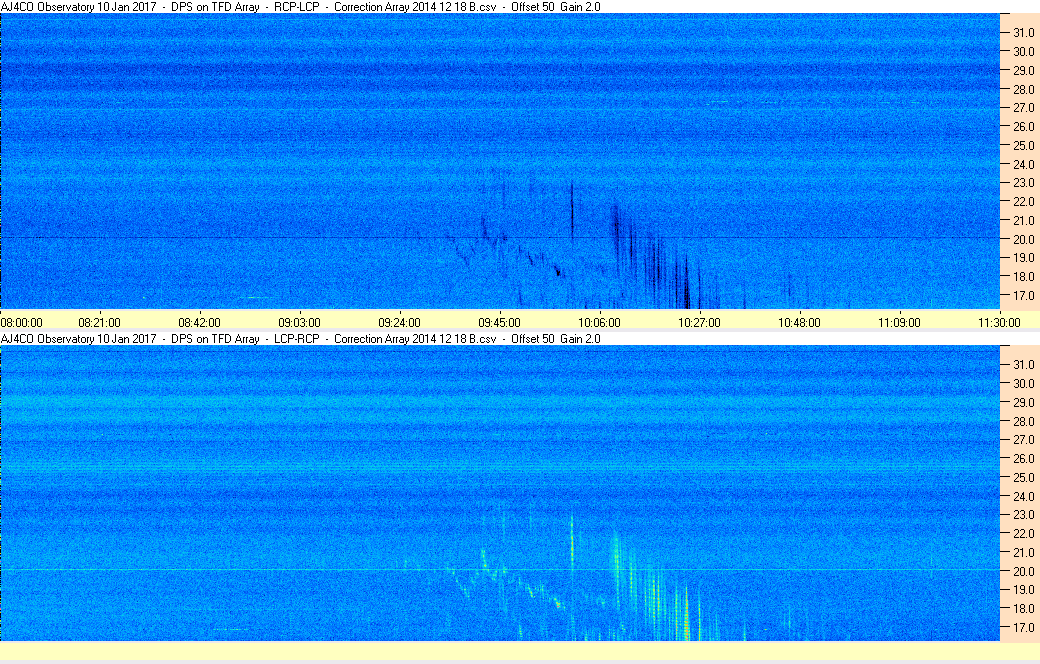Click the 20 MHz horizontal line in bottom spectrogram
Image resolution: width=1040 pixels, height=664 pixels.
(x=499, y=570)
